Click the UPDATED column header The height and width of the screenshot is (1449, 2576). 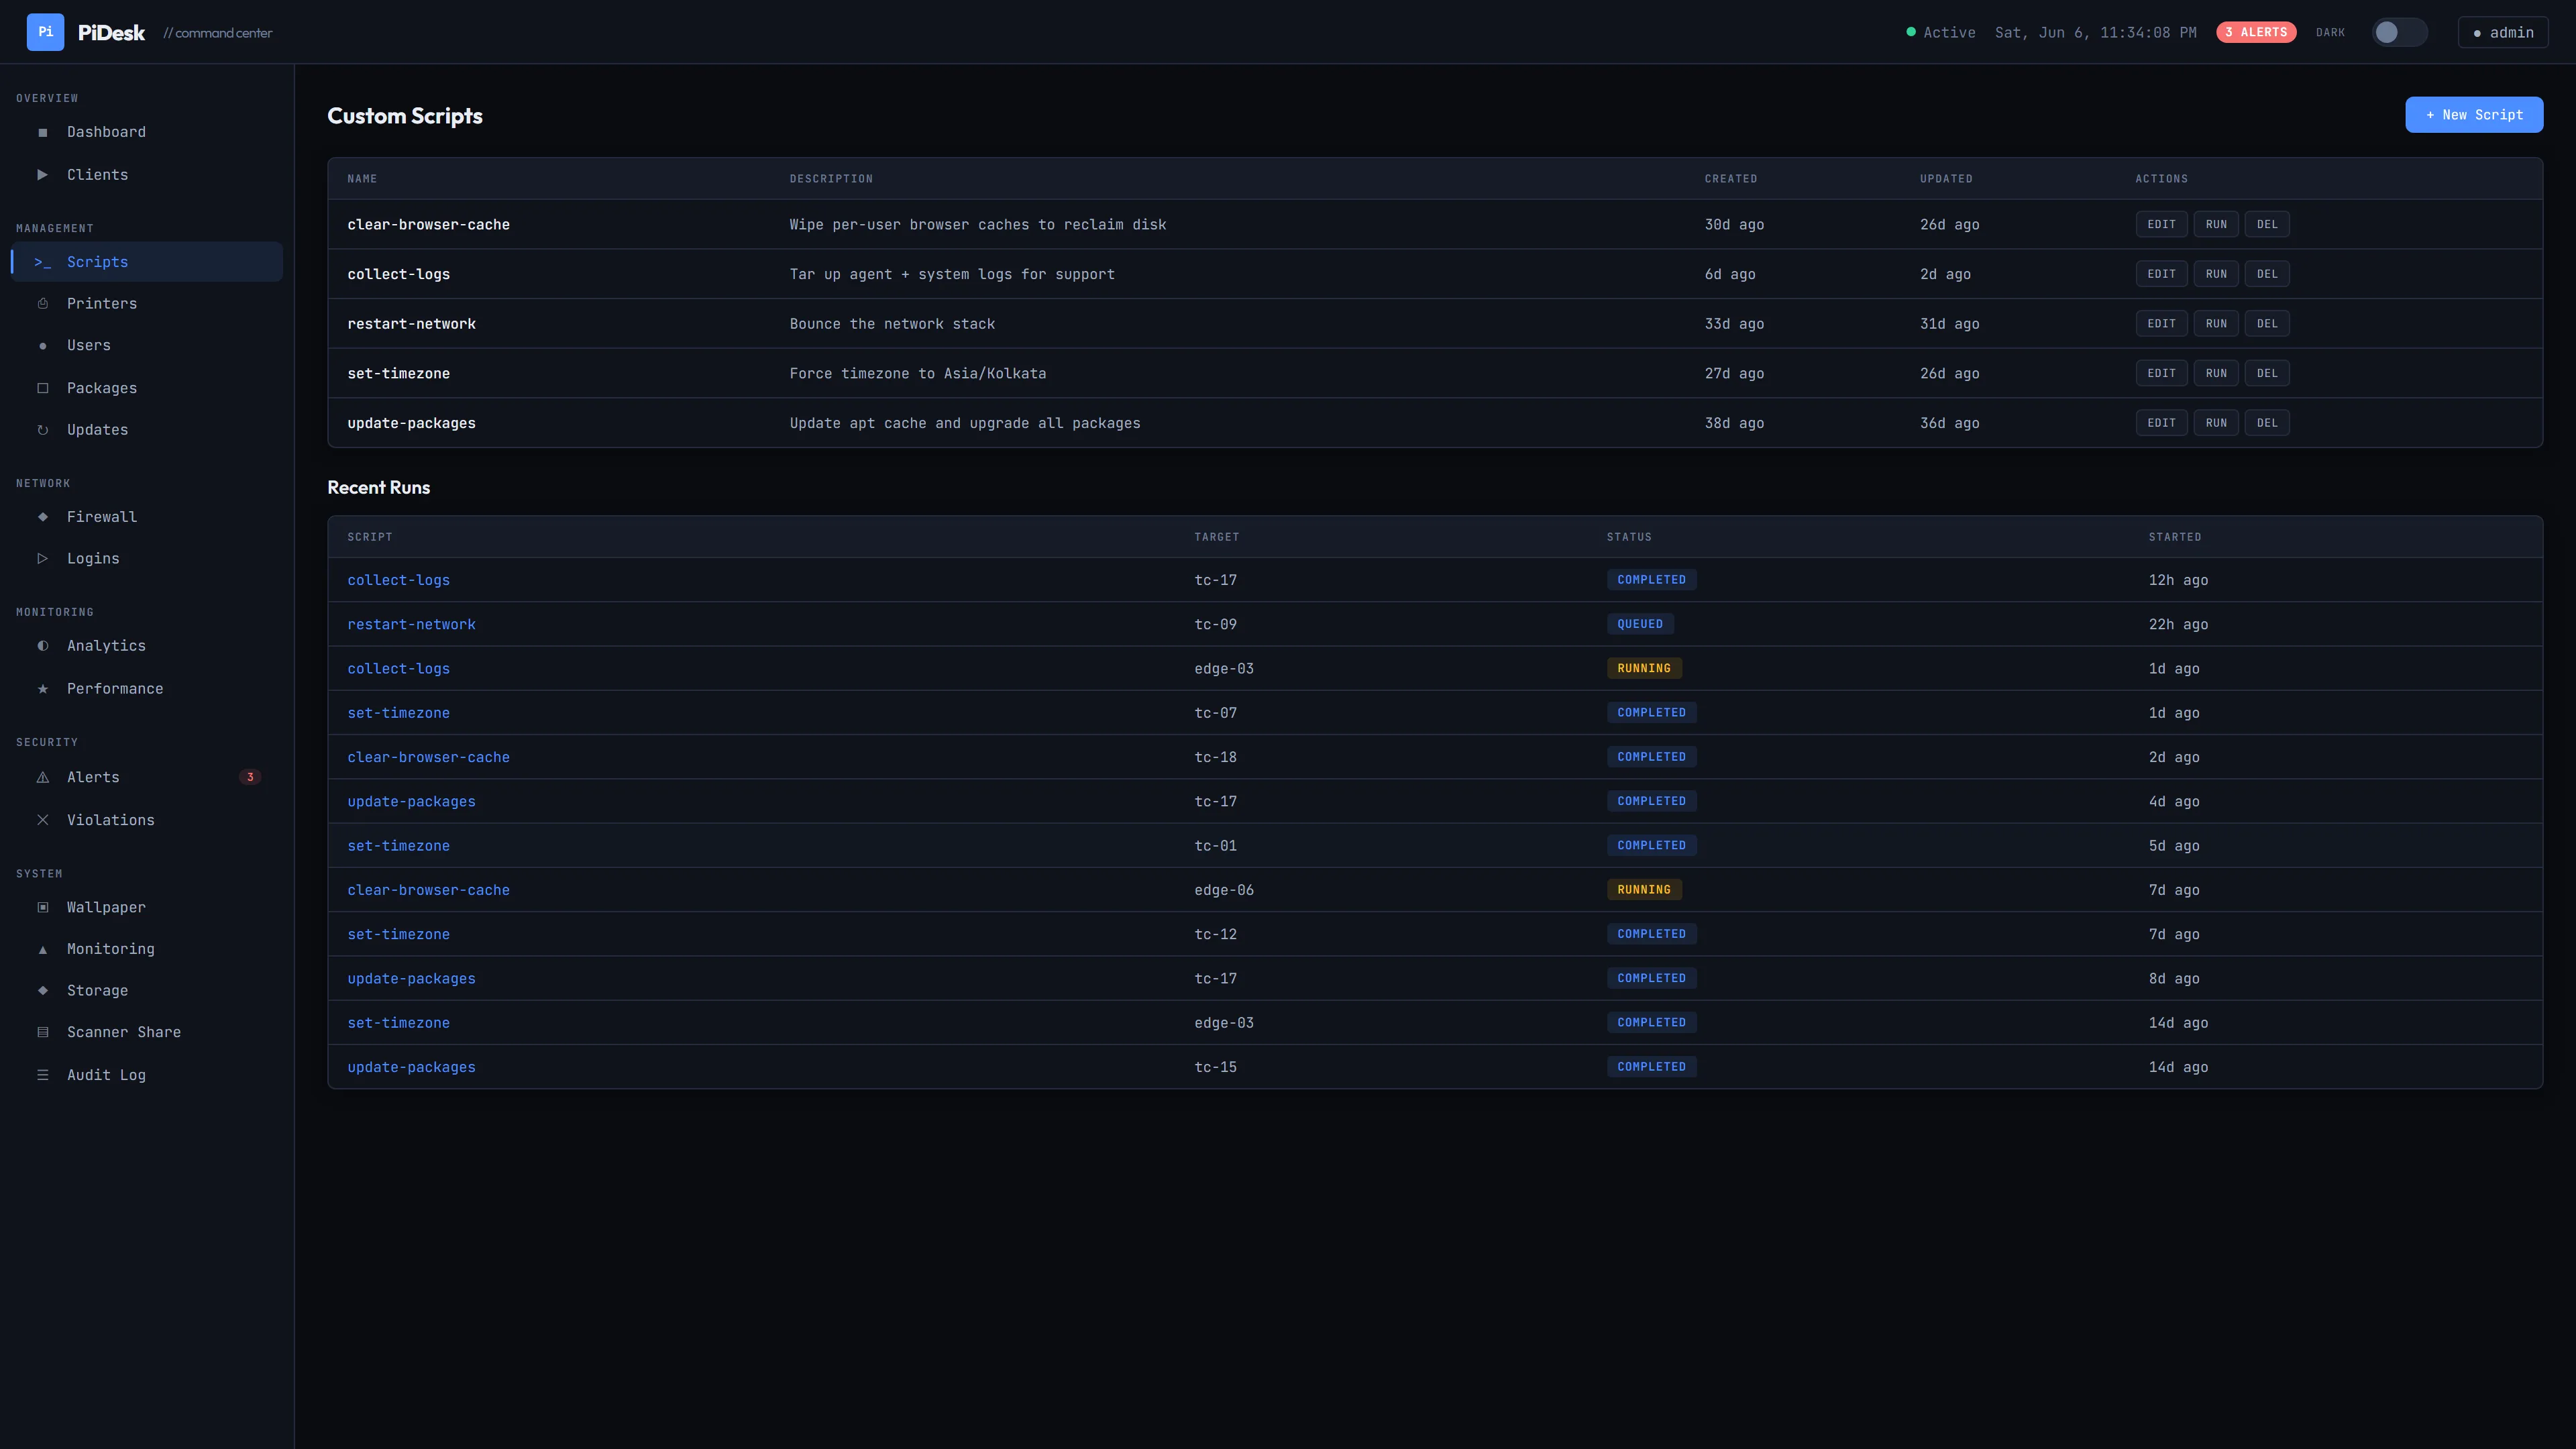tap(1946, 179)
